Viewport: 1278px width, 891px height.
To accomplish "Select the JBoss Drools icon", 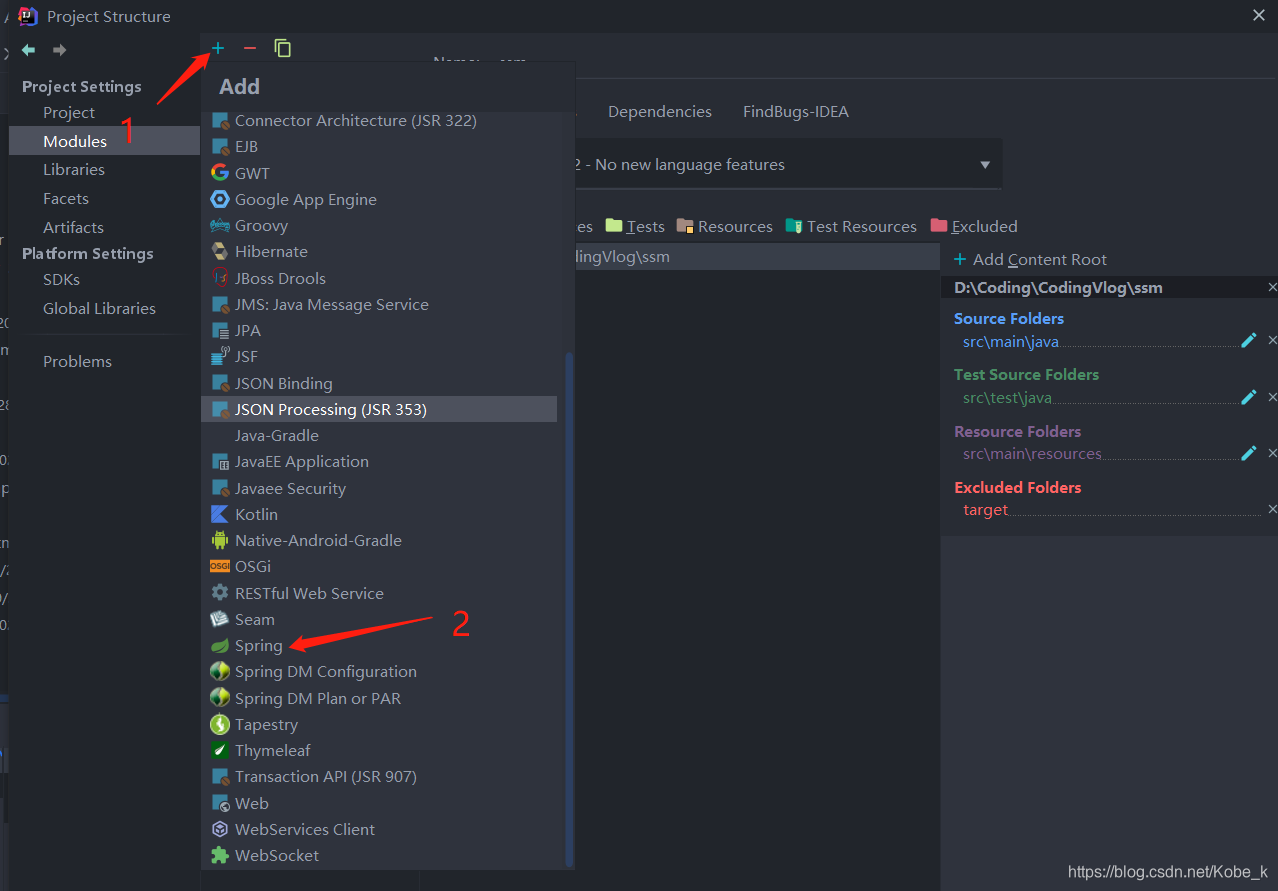I will point(220,278).
